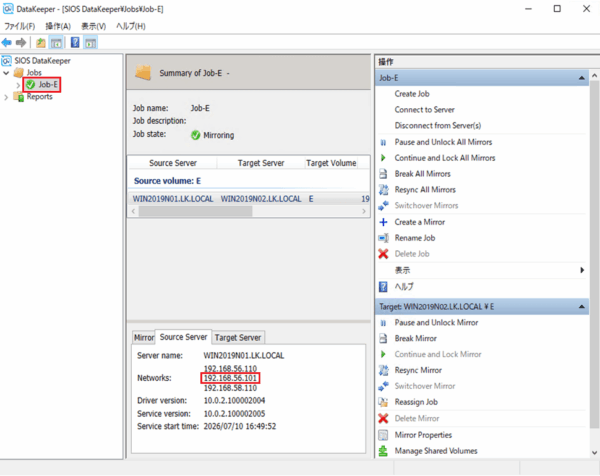The height and width of the screenshot is (476, 600).
Task: Select the WIN2019N01.LK.LOCAL mirror row
Action: click(x=249, y=199)
